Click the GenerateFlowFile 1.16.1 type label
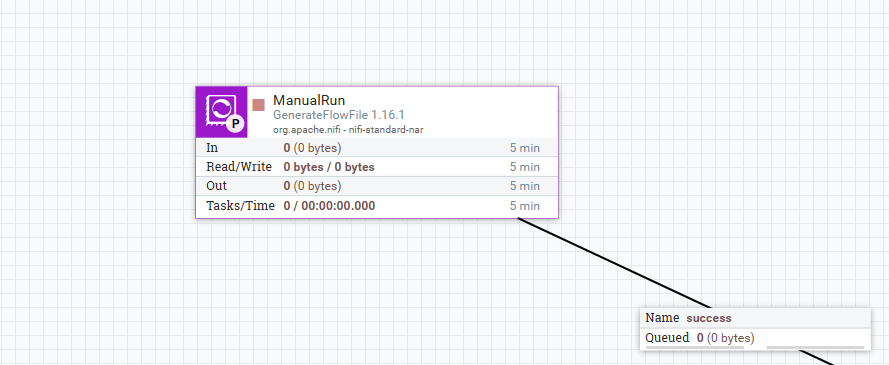The image size is (889, 365). click(338, 115)
